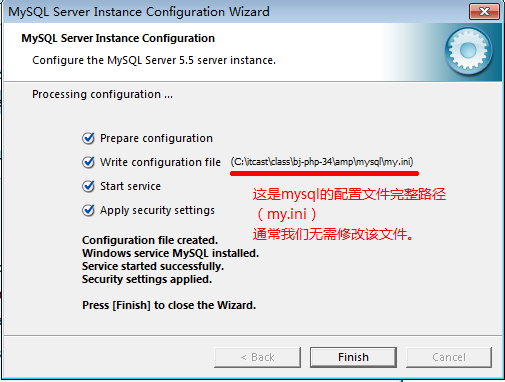Screen dimensions: 505x382
Task: Click the Write configuration file checkmark
Action: [88, 162]
